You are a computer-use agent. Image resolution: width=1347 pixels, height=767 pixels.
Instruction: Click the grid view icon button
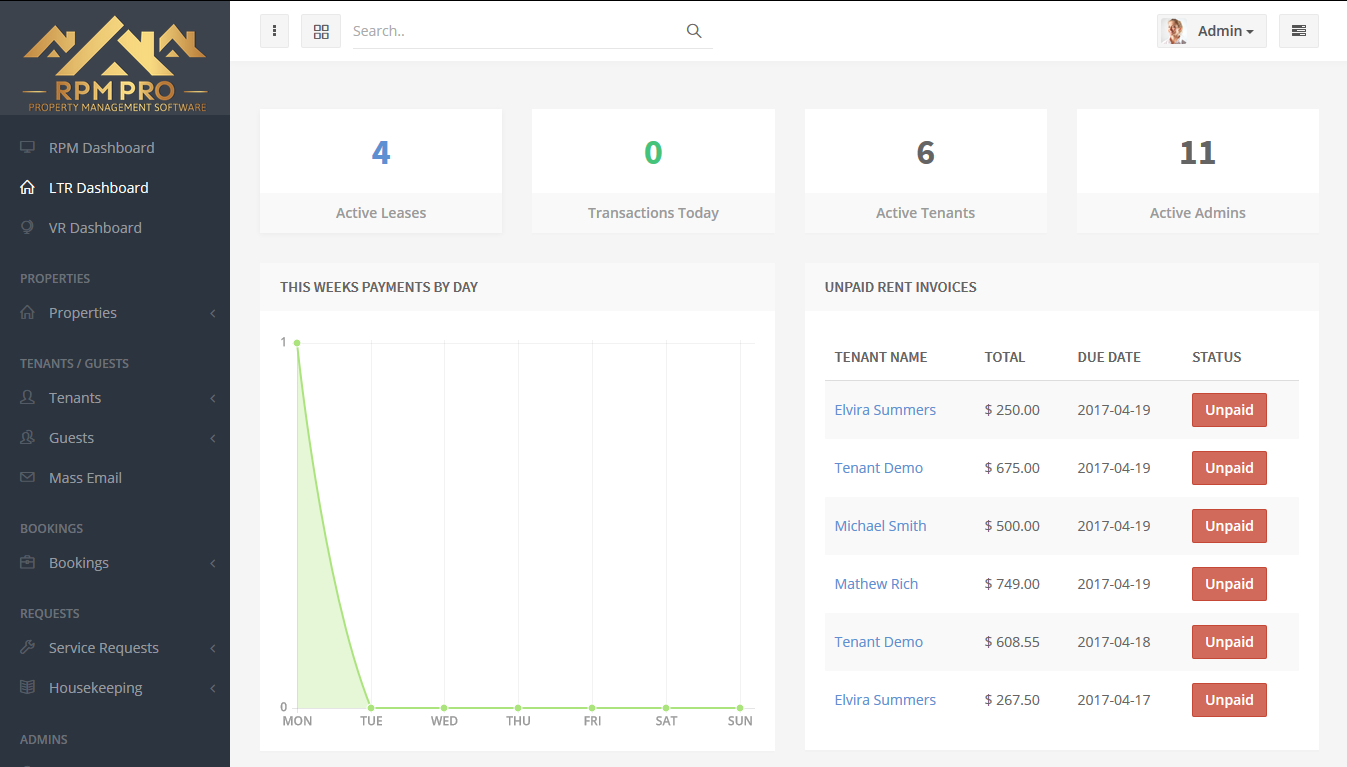point(321,31)
